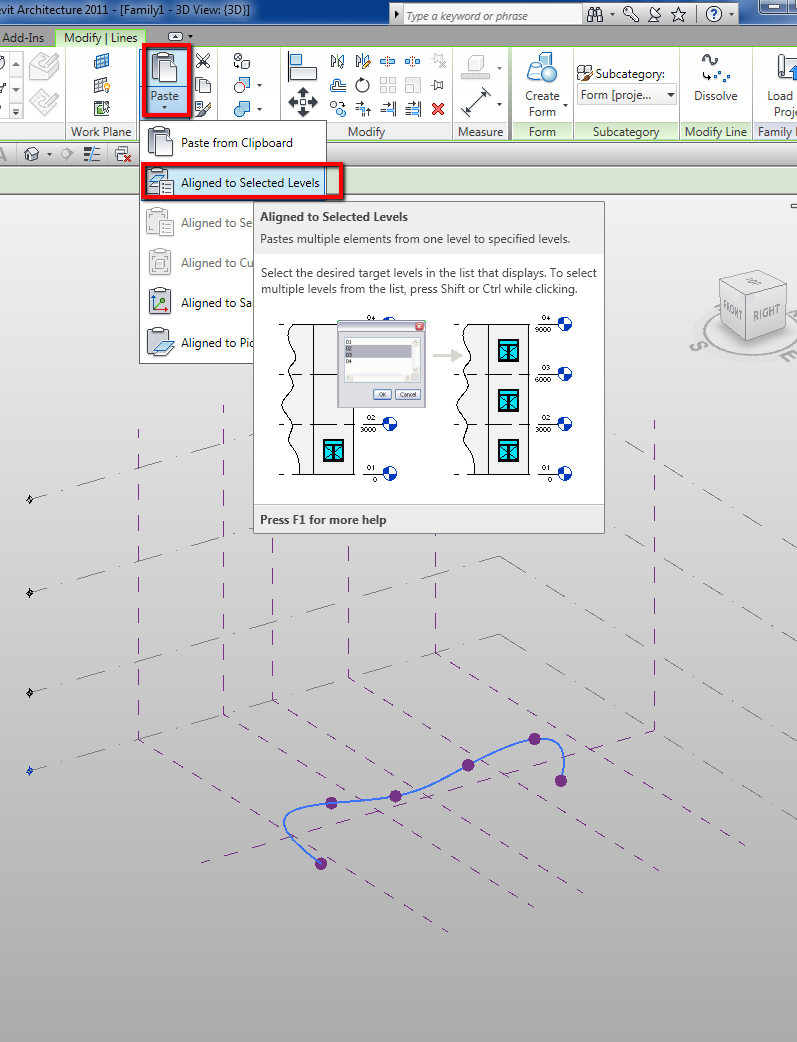797x1042 pixels.
Task: Click the Set Work Plane icon
Action: 102,62
